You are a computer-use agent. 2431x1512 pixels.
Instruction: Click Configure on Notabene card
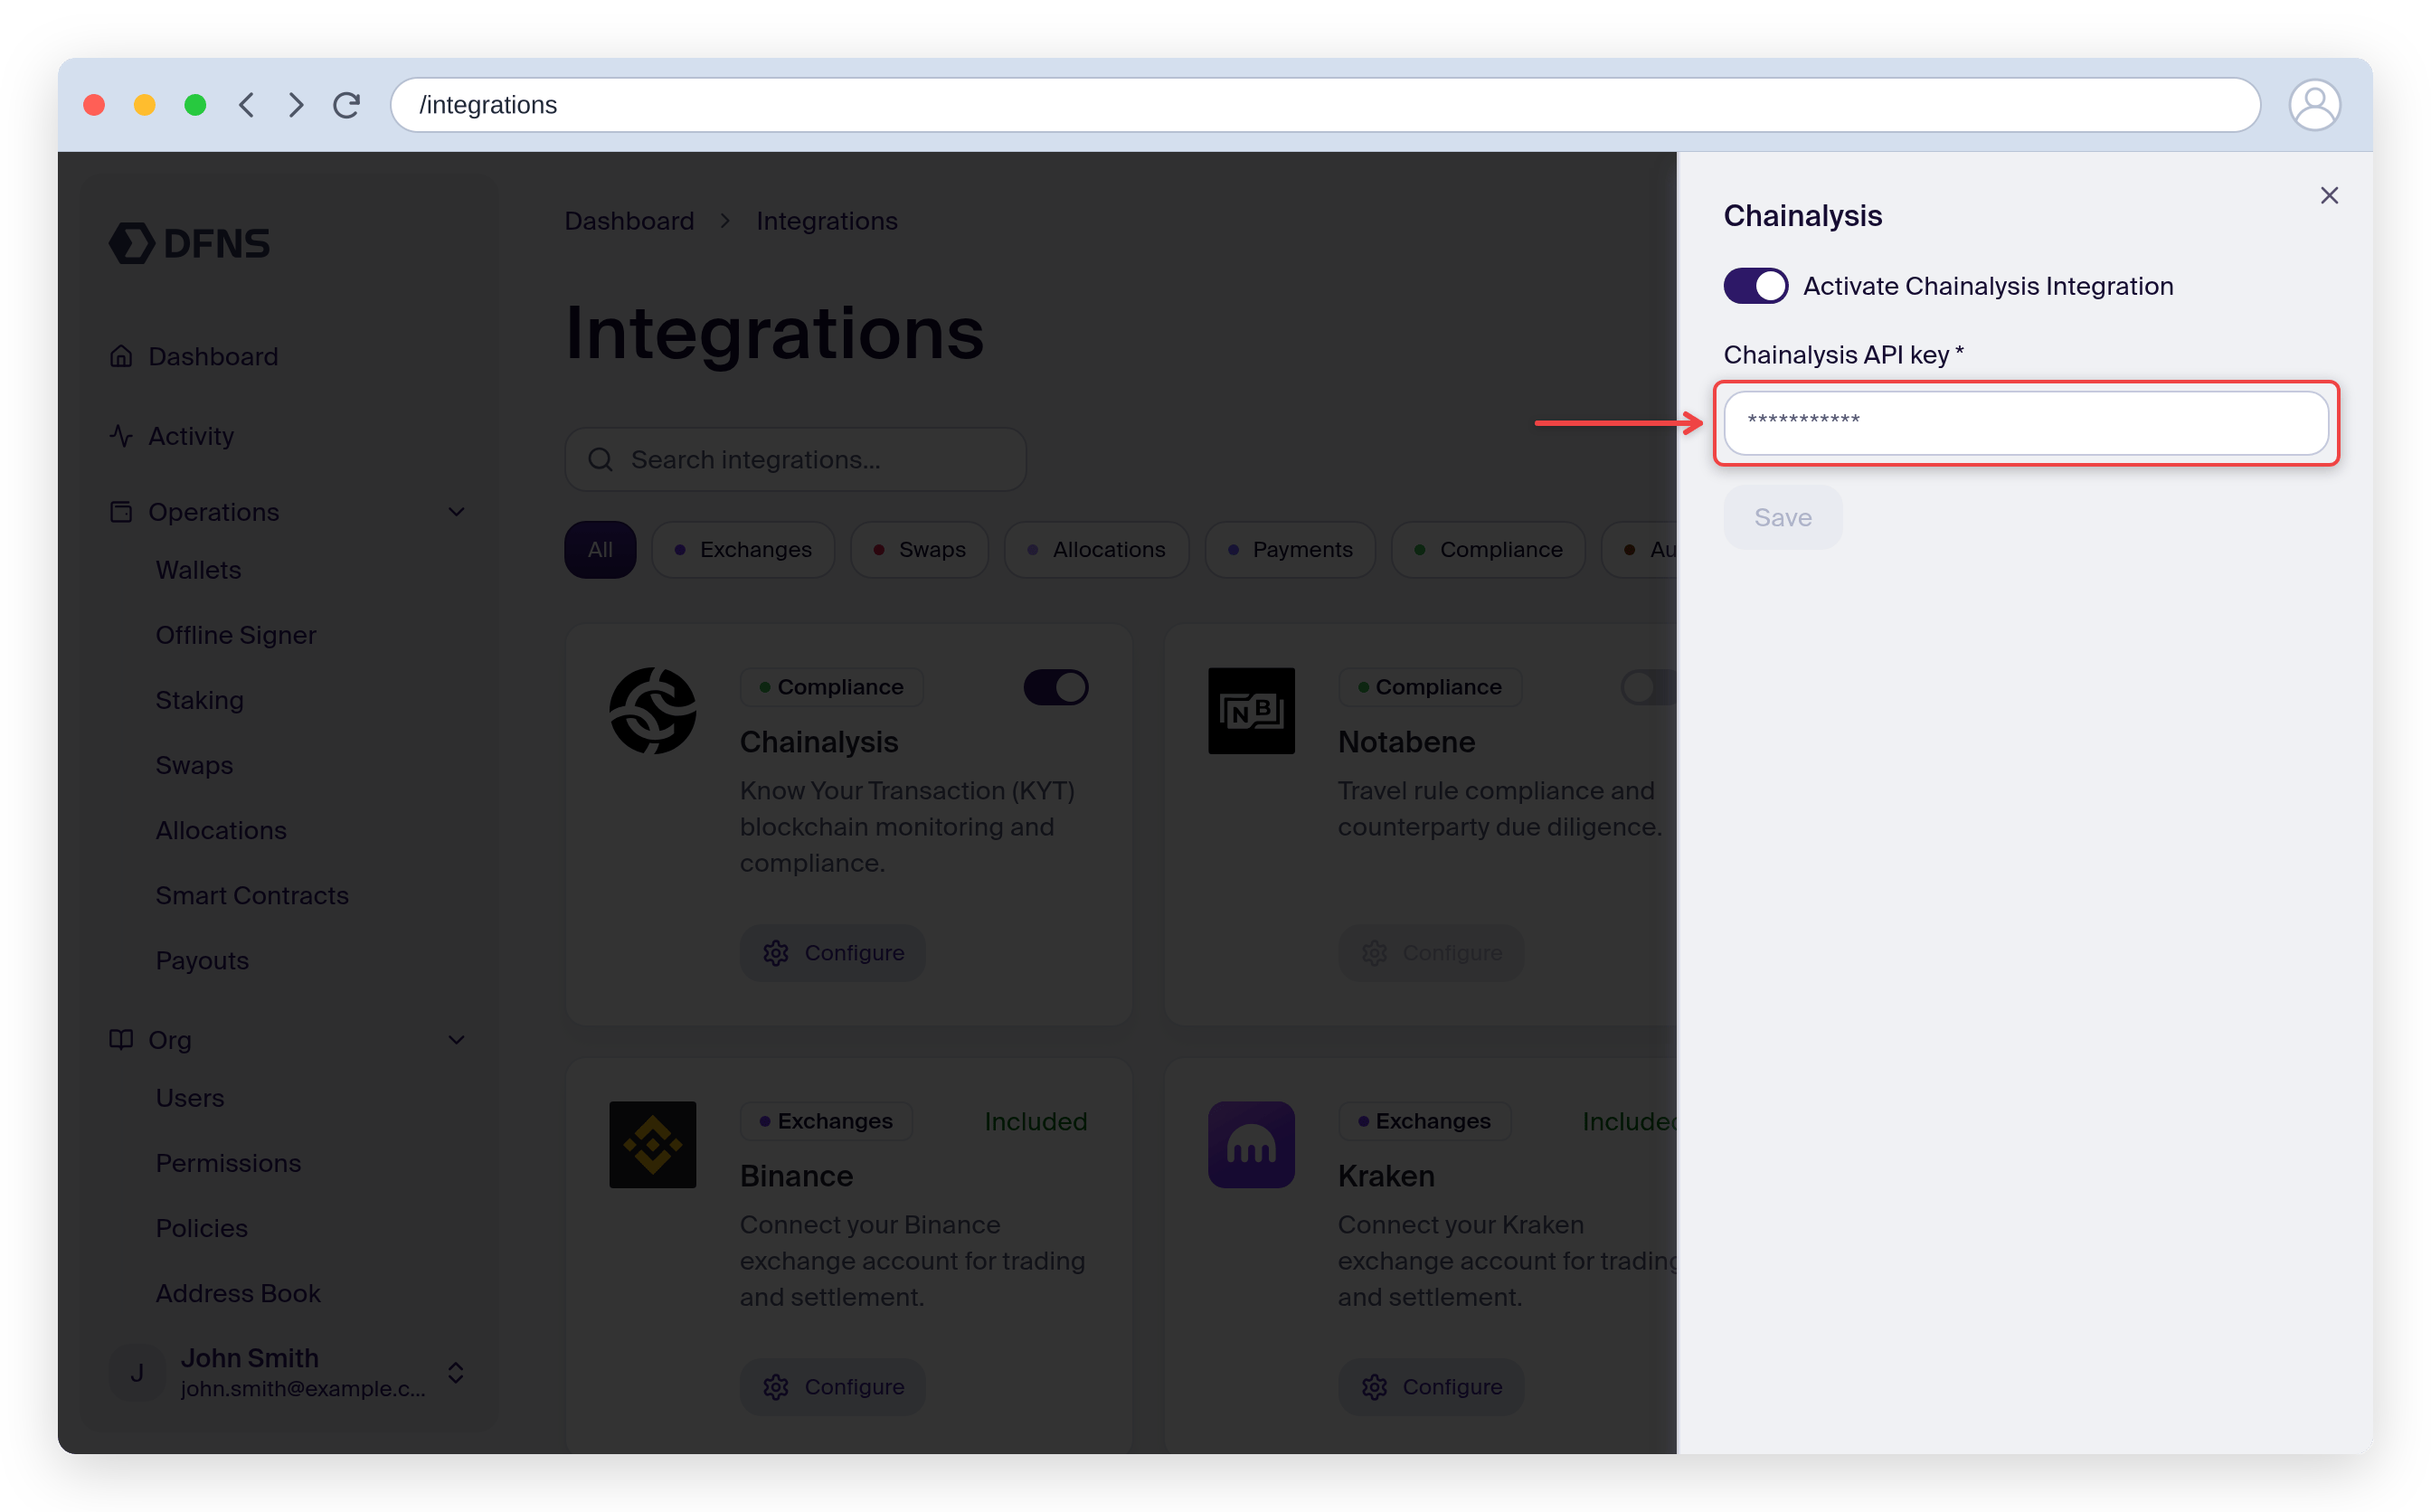coord(1431,952)
